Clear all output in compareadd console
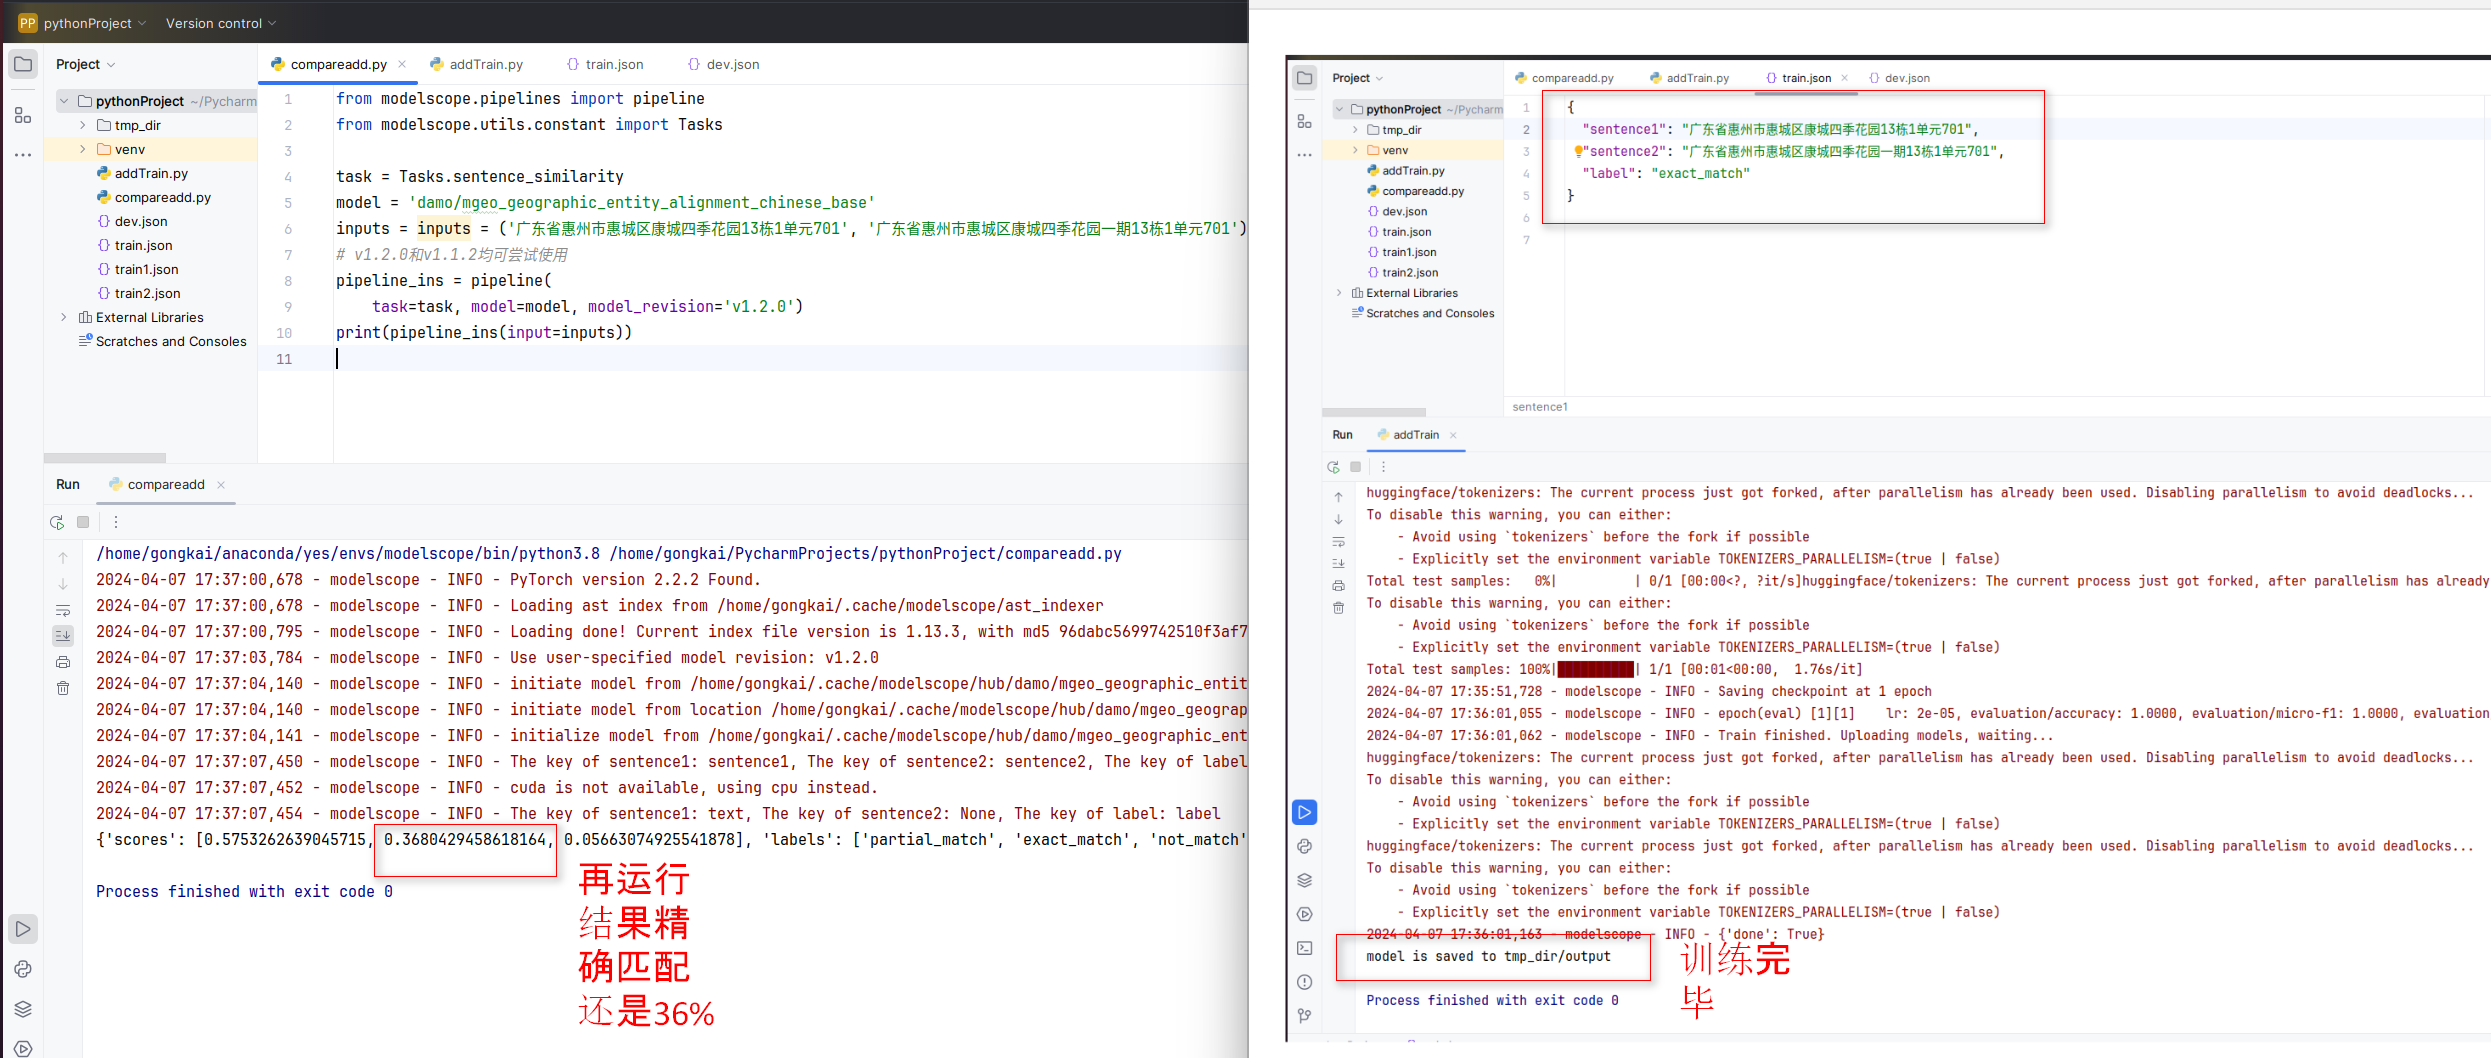2491x1058 pixels. tap(63, 688)
